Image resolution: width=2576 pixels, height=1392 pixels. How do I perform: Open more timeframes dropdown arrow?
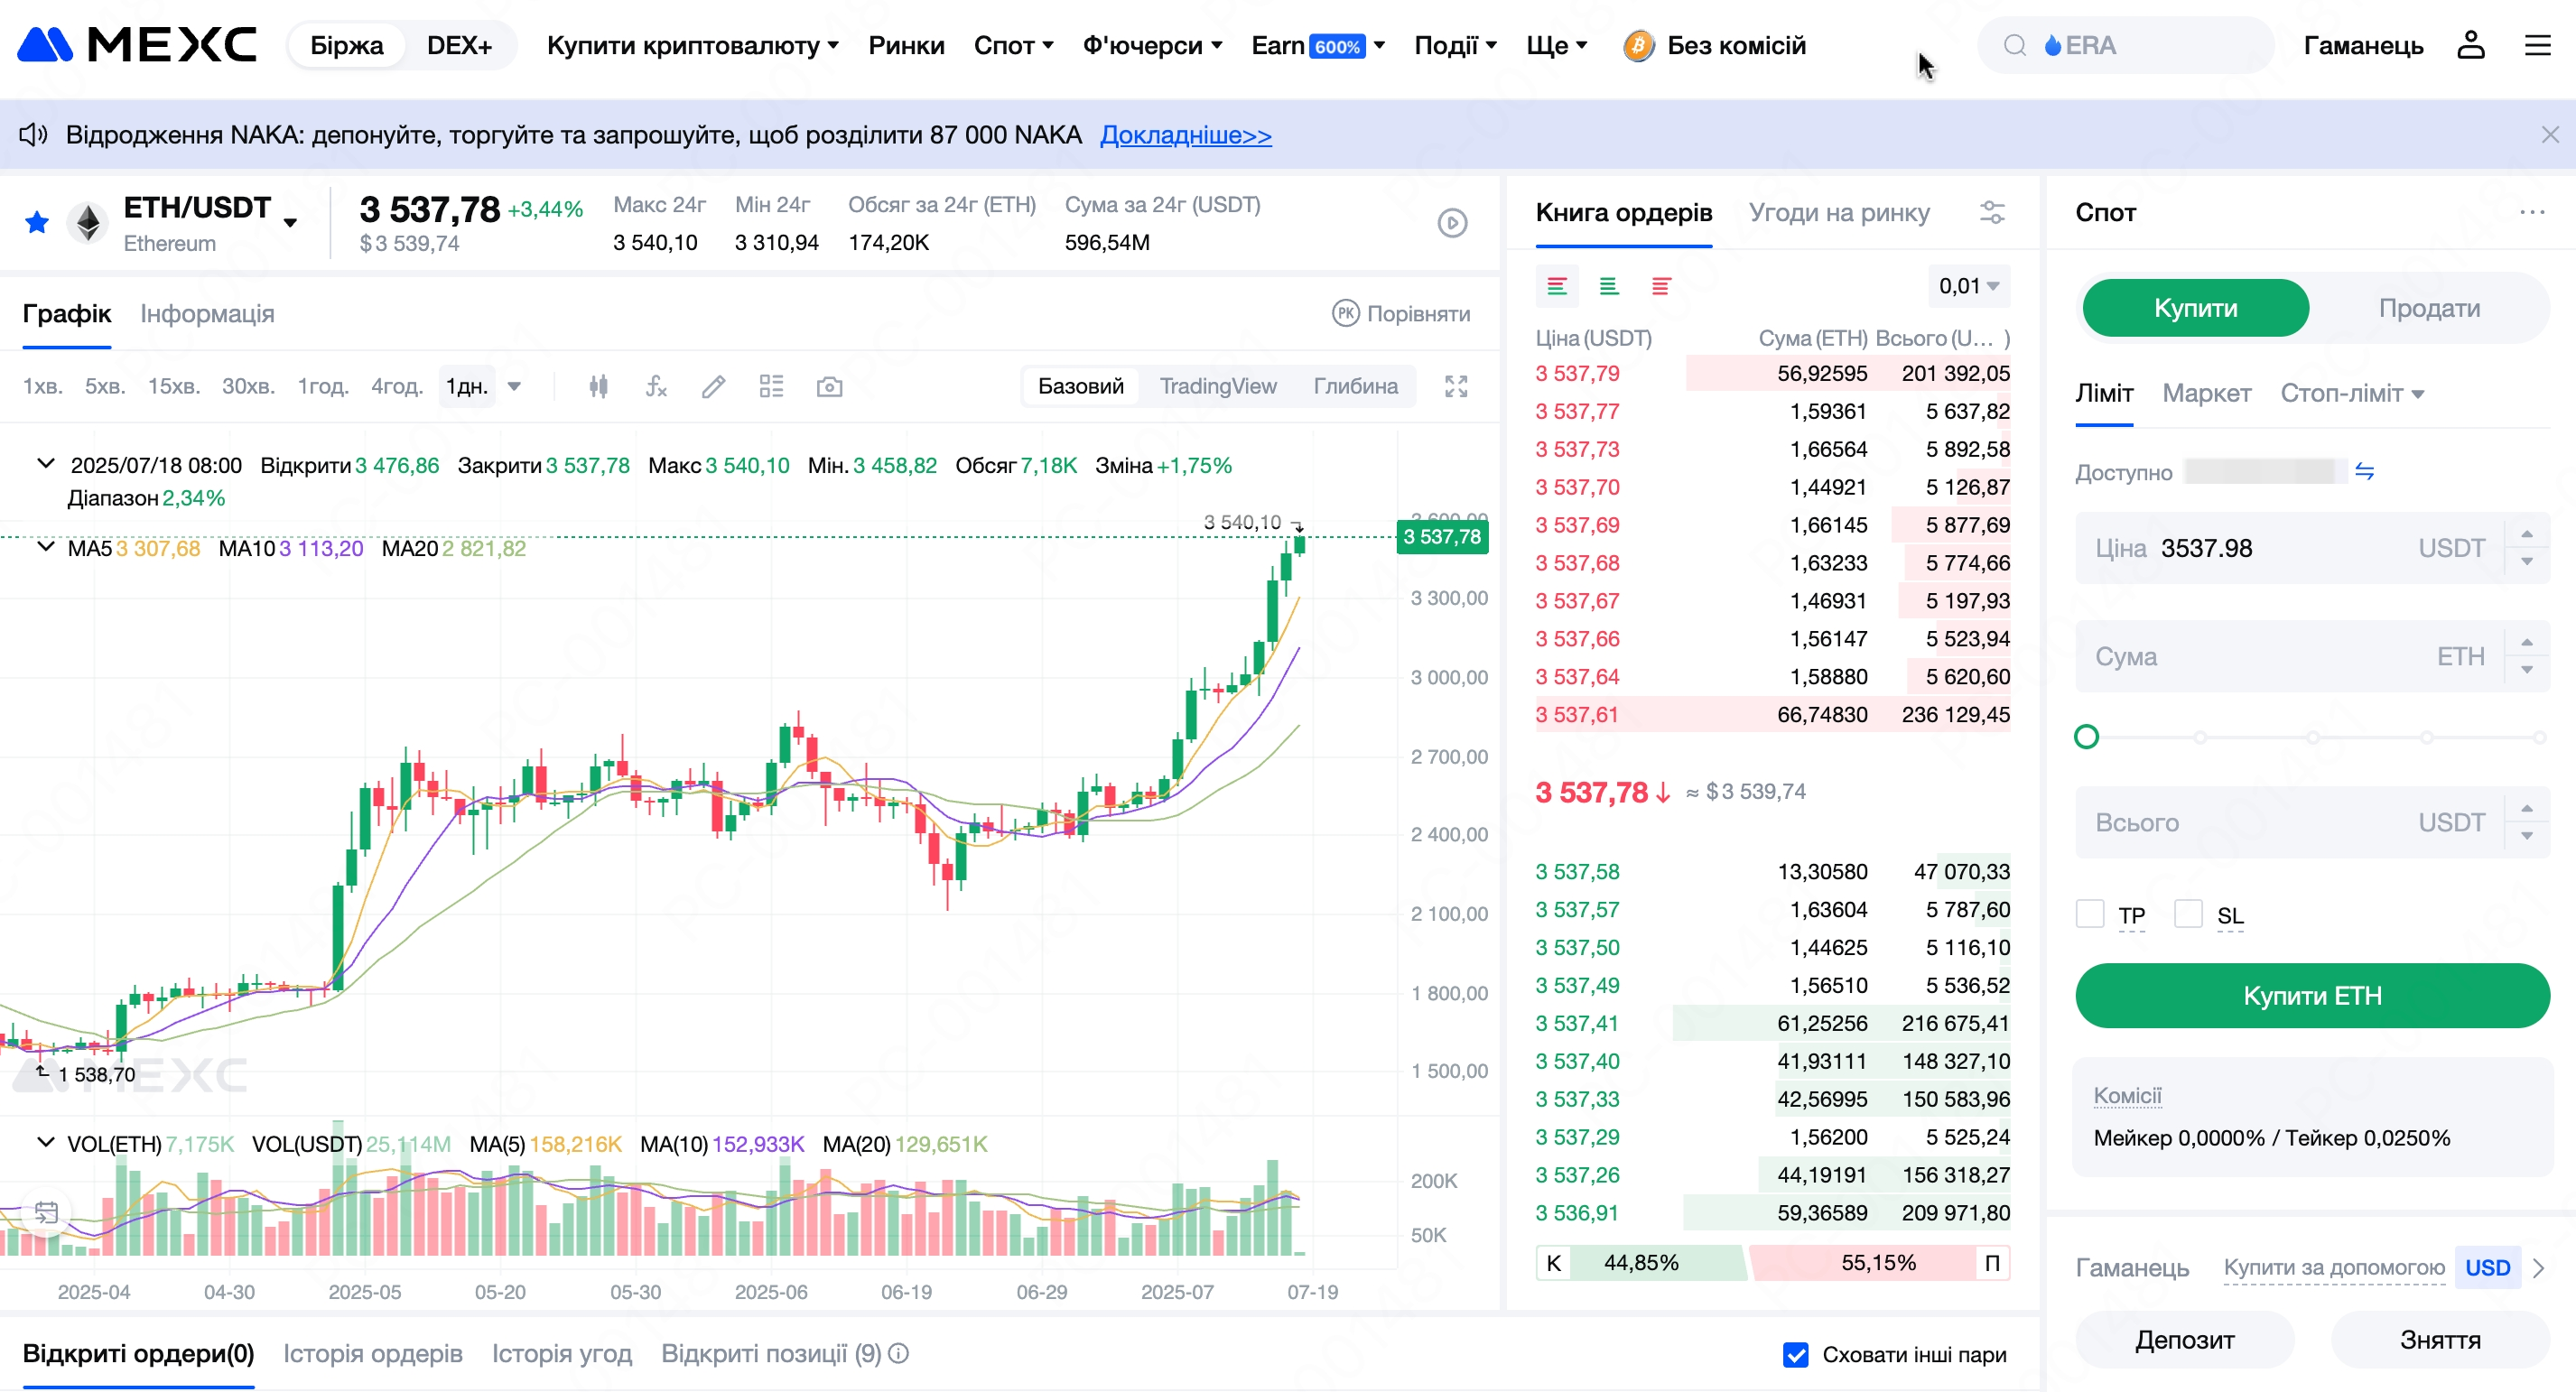[x=514, y=386]
